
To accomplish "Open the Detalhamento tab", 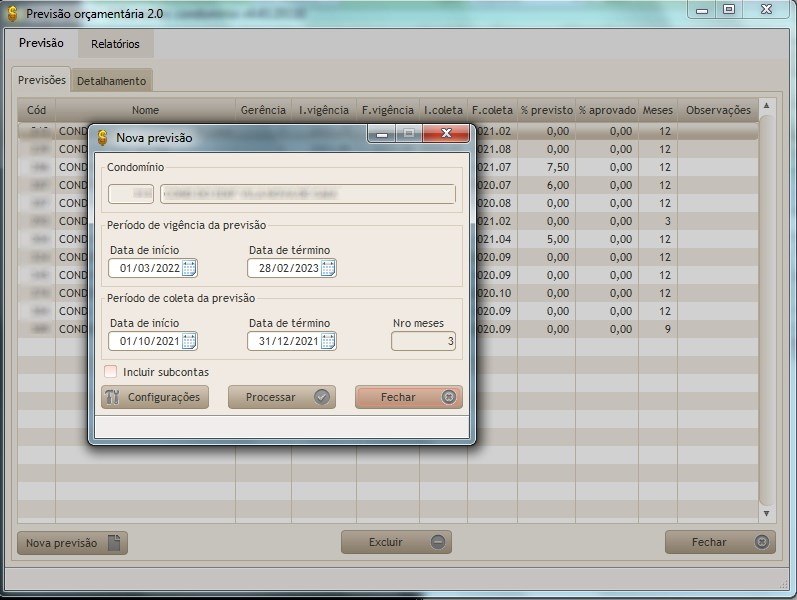I will click(111, 81).
